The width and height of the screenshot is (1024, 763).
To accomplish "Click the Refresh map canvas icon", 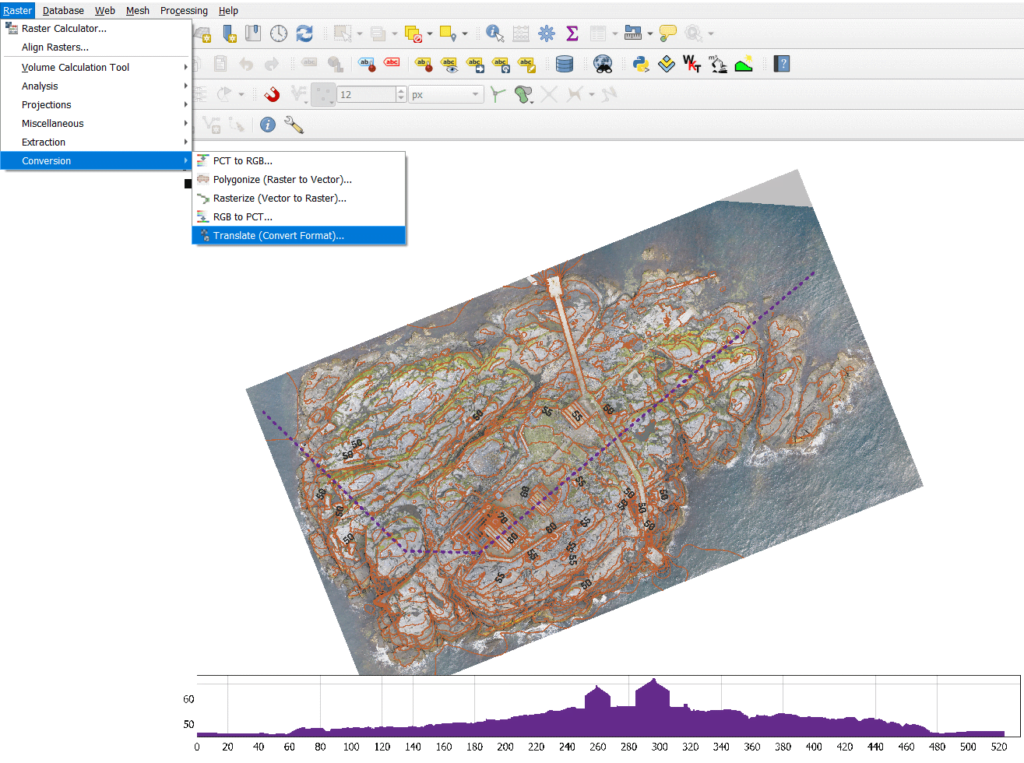I will tap(304, 34).
